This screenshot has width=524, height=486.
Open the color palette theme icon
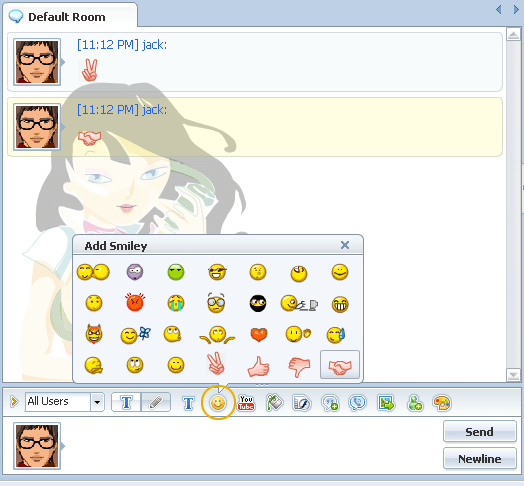[x=442, y=403]
